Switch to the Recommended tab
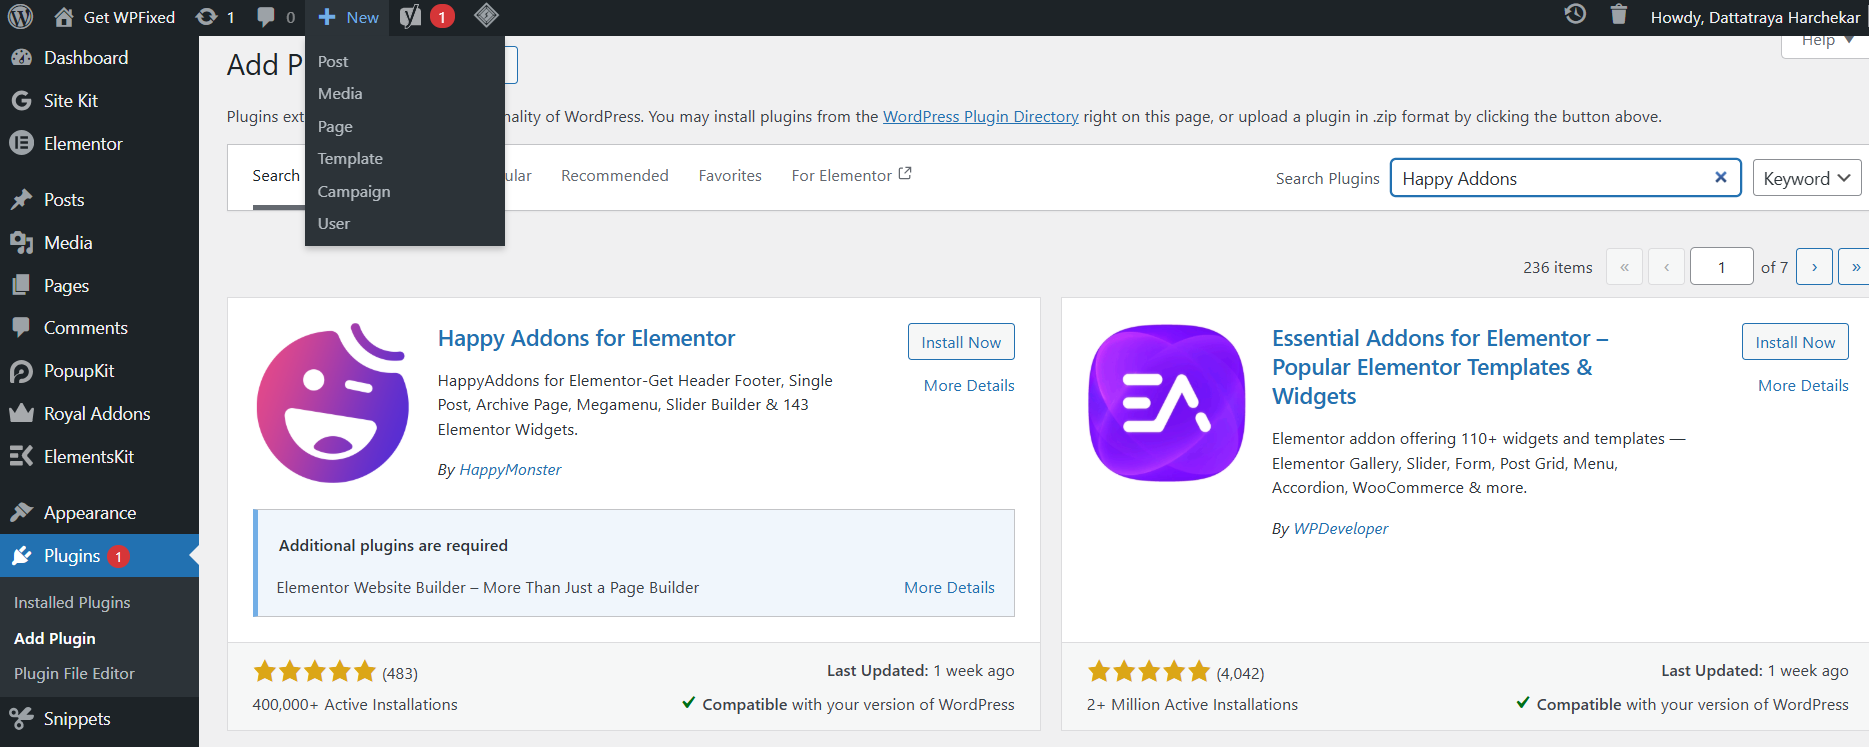 tap(615, 176)
